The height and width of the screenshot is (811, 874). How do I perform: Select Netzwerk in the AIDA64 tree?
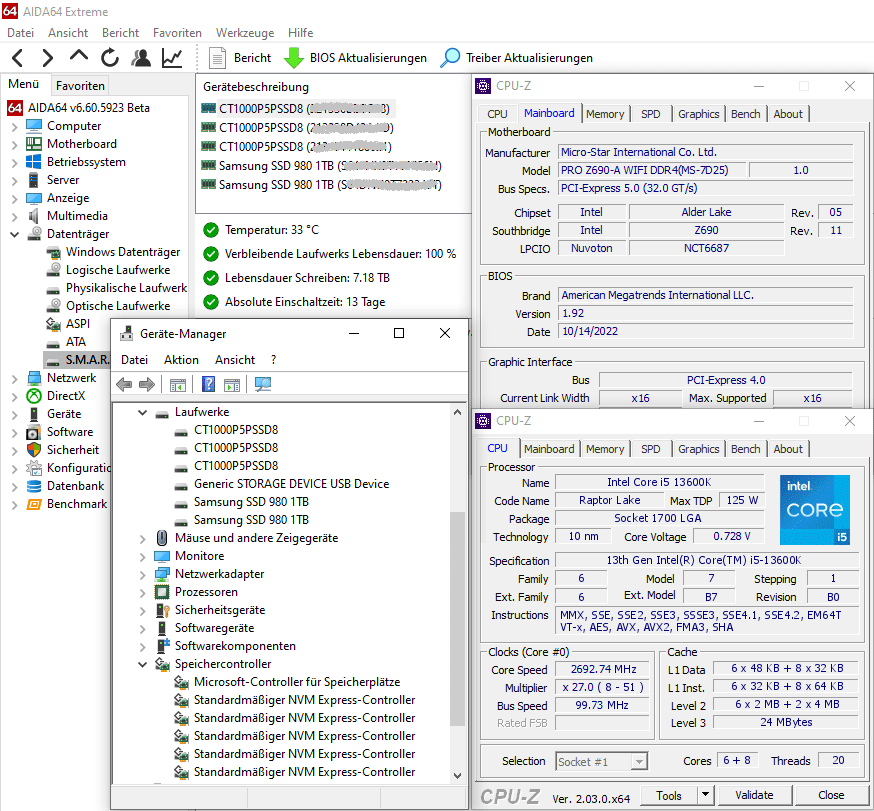point(71,378)
